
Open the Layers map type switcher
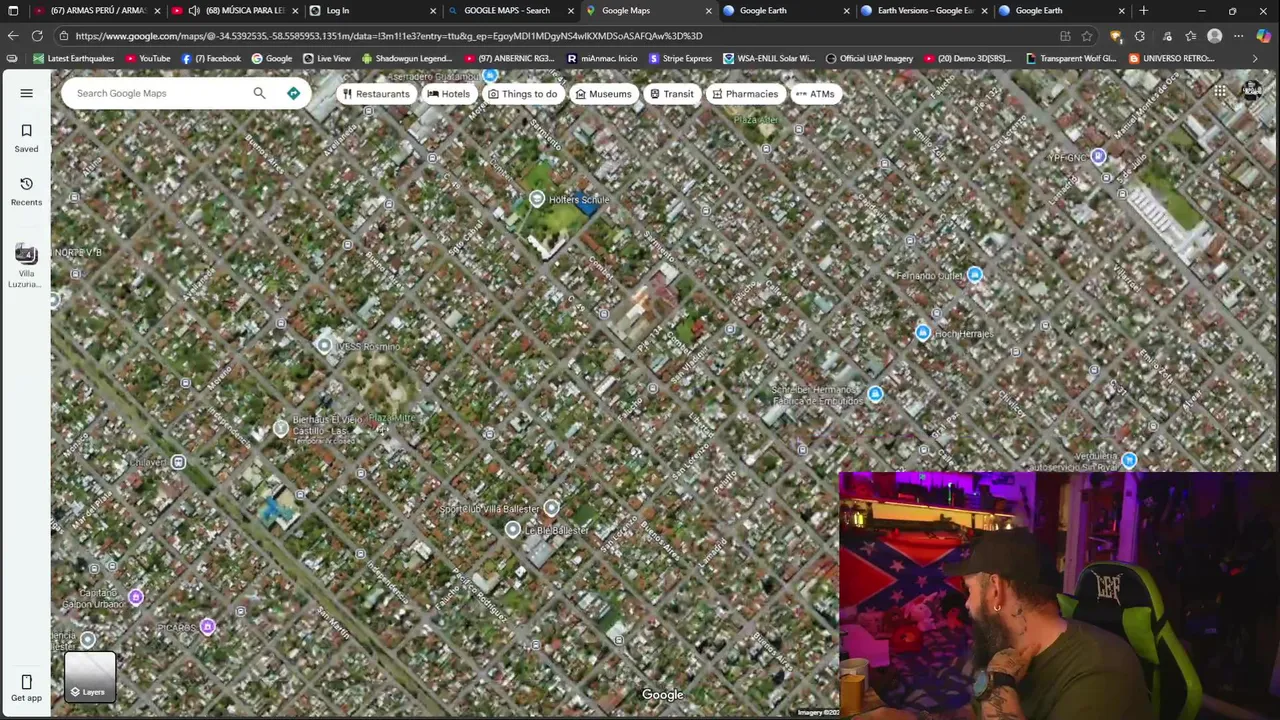click(x=90, y=677)
